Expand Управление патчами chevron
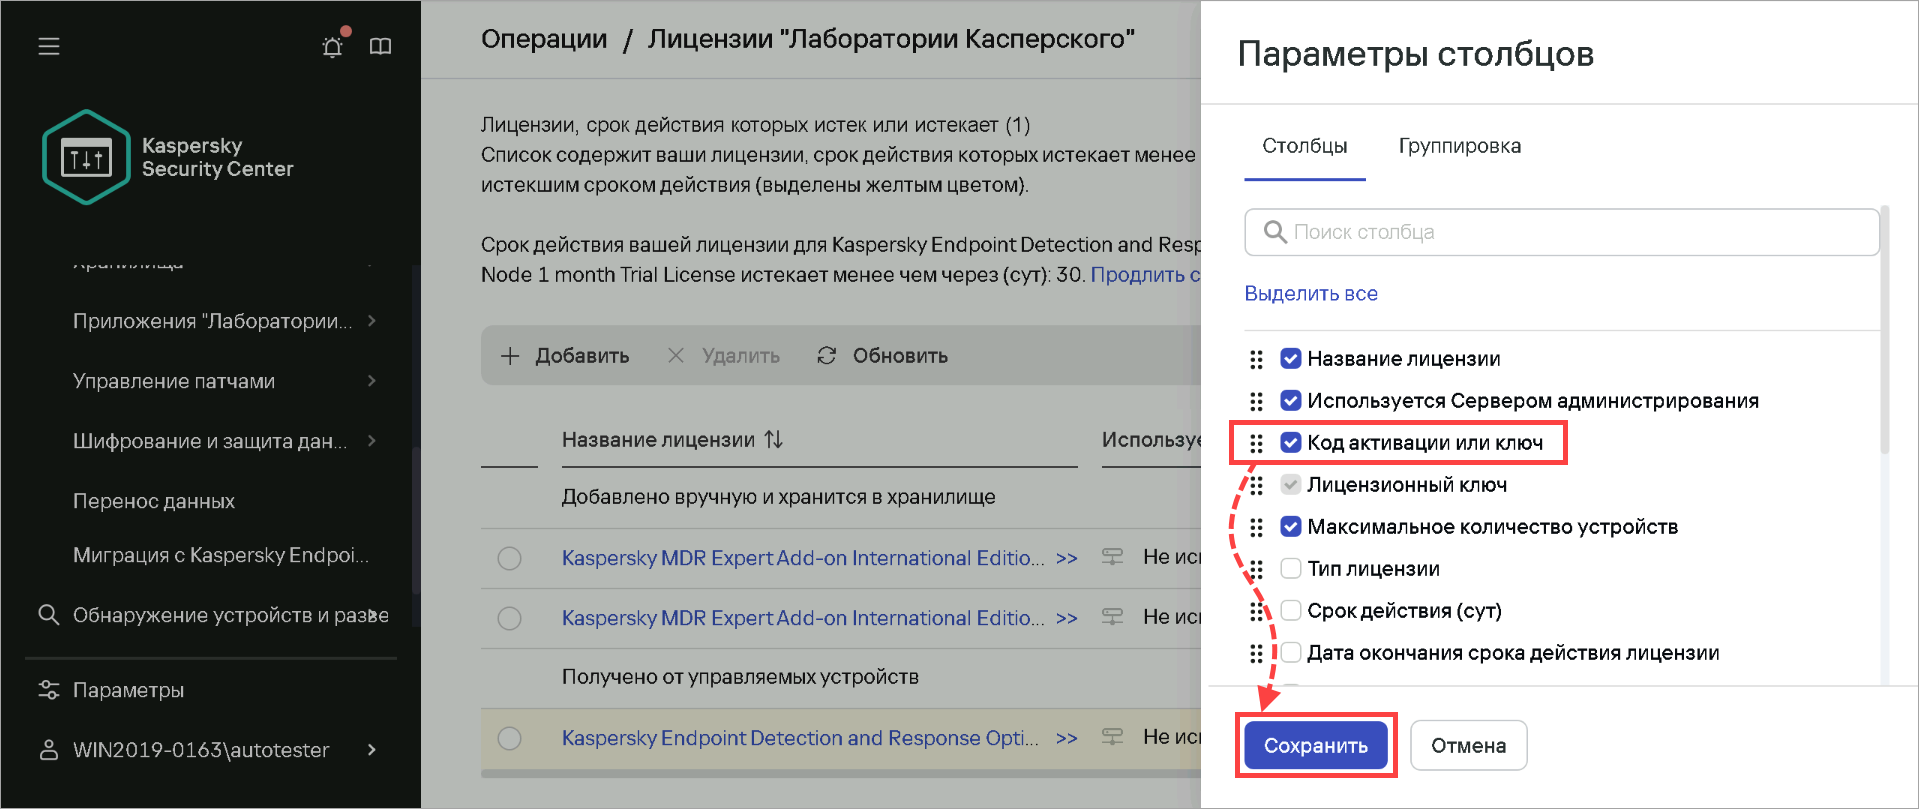This screenshot has height=809, width=1919. click(x=372, y=380)
